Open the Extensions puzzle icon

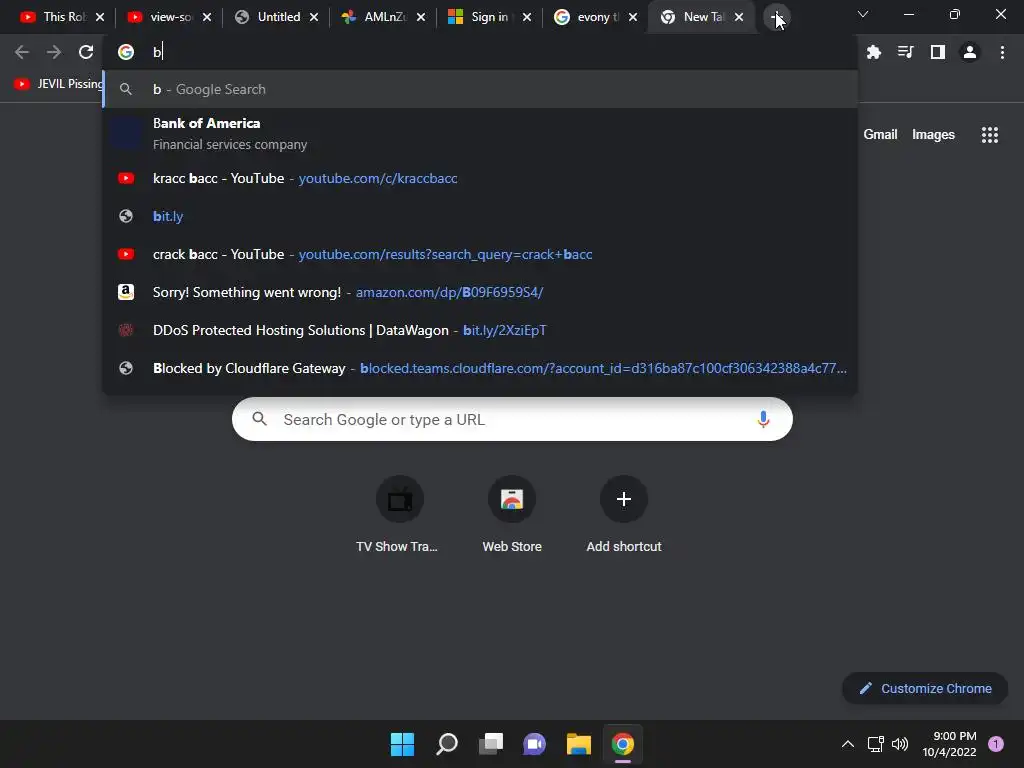[874, 52]
